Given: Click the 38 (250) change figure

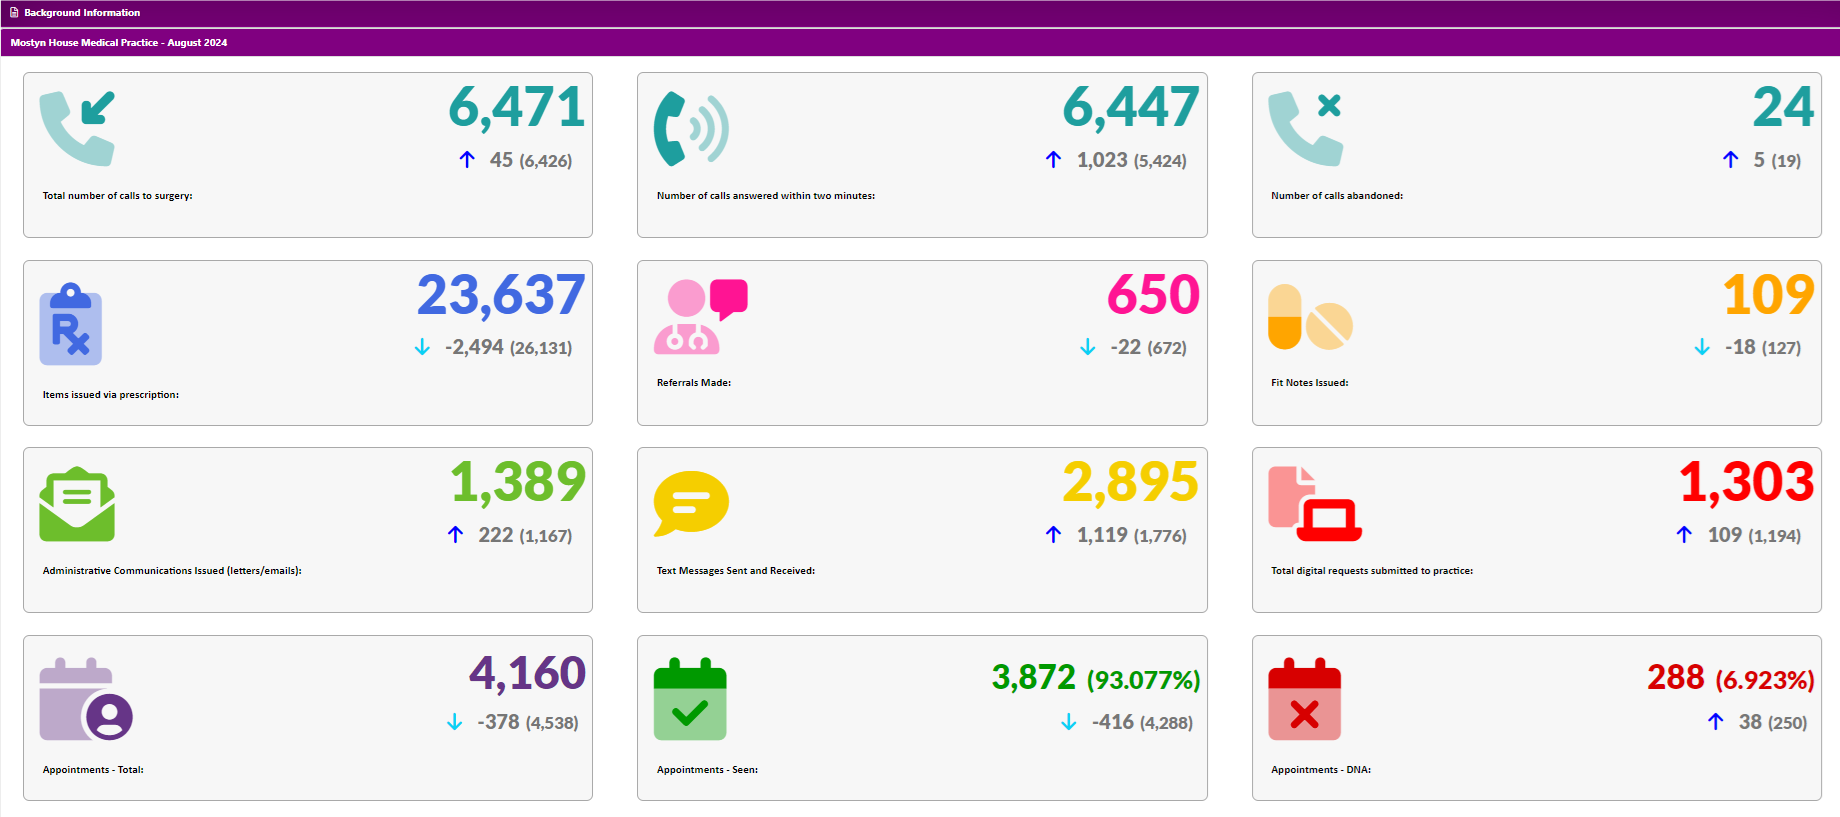Looking at the screenshot, I should click(x=1773, y=722).
